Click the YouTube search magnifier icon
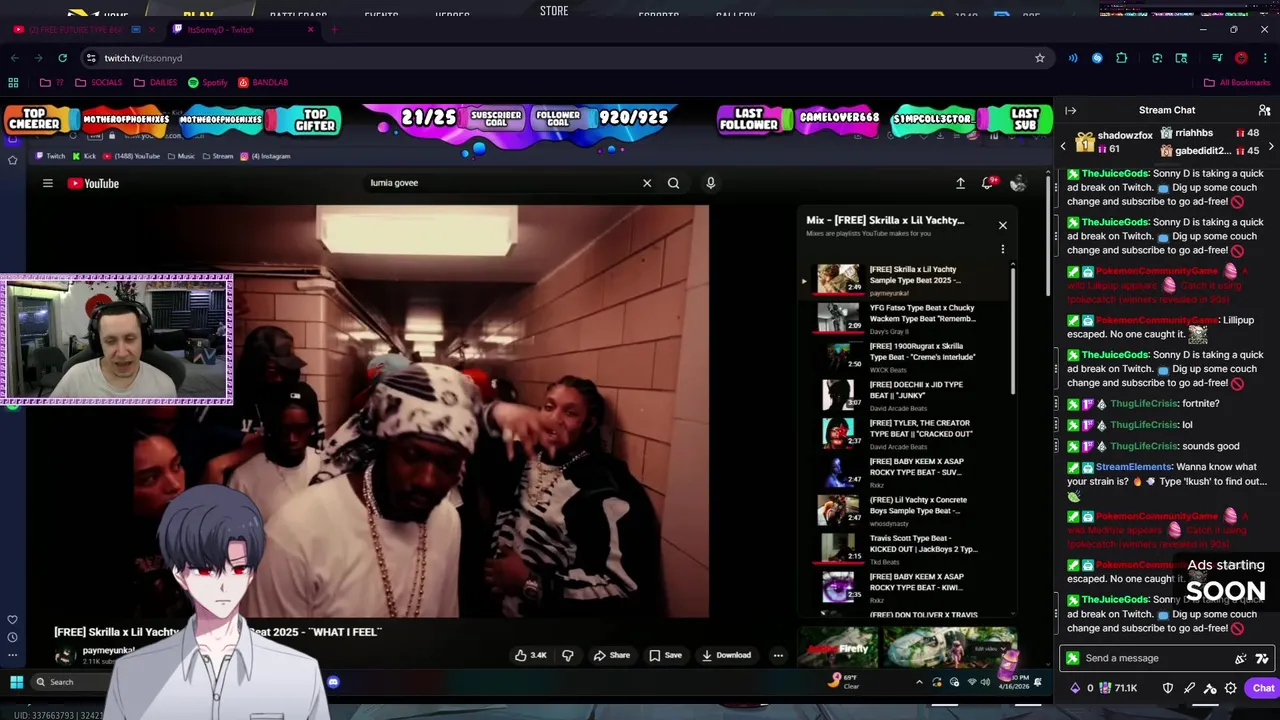The width and height of the screenshot is (1280, 720). [x=673, y=183]
